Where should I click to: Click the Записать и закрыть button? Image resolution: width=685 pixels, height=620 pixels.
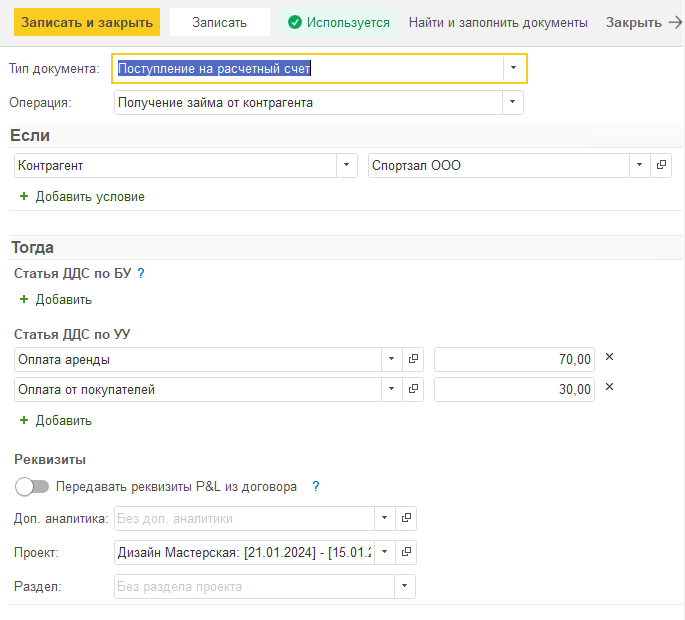pyautogui.click(x=87, y=22)
